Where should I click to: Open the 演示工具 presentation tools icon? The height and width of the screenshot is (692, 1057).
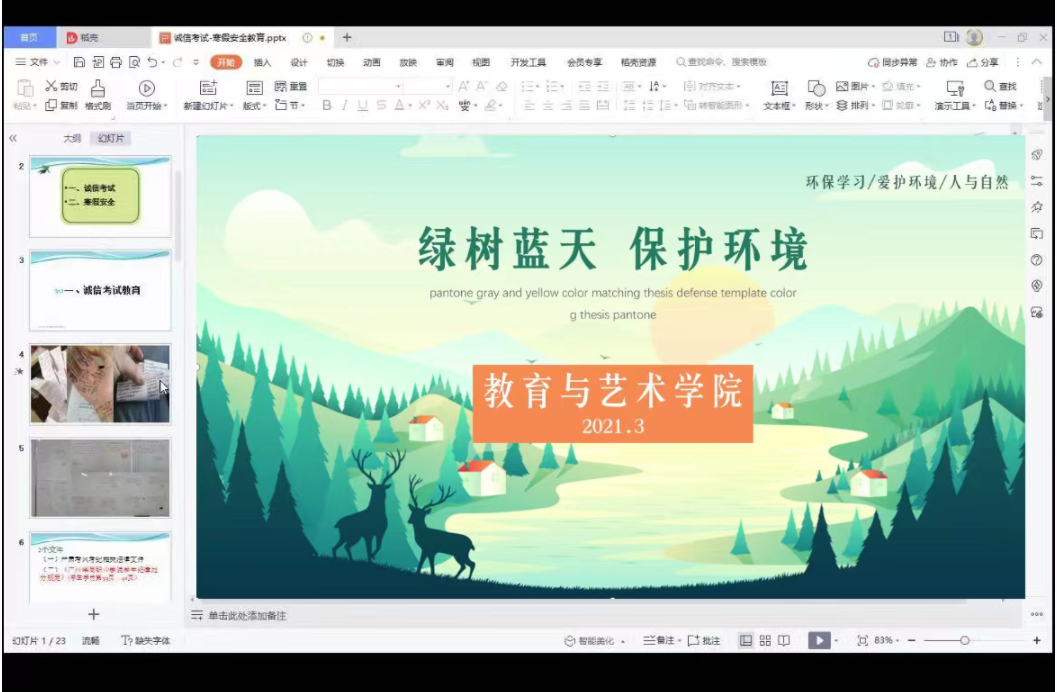954,88
